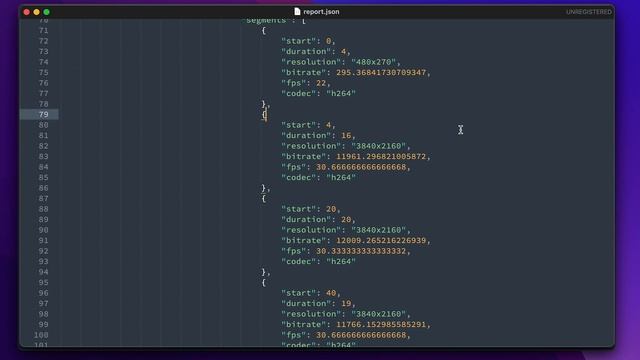The height and width of the screenshot is (360, 640).
Task: Place cursor on "start": 40 line
Action: point(311,293)
